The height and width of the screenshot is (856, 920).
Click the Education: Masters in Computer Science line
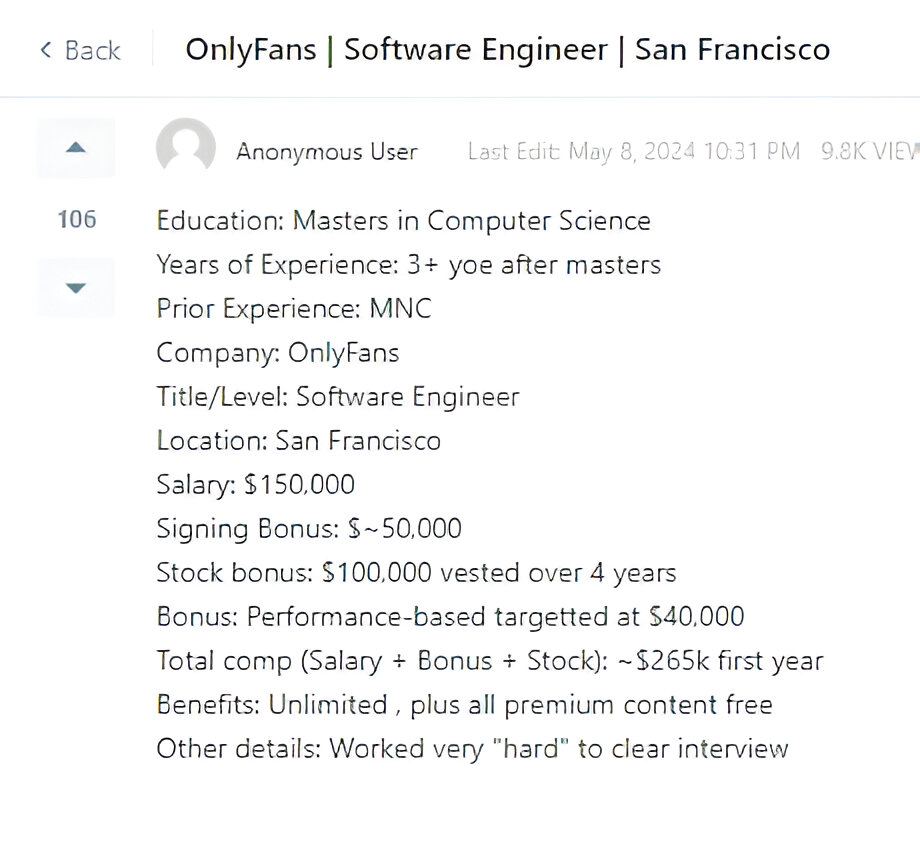pyautogui.click(x=403, y=221)
